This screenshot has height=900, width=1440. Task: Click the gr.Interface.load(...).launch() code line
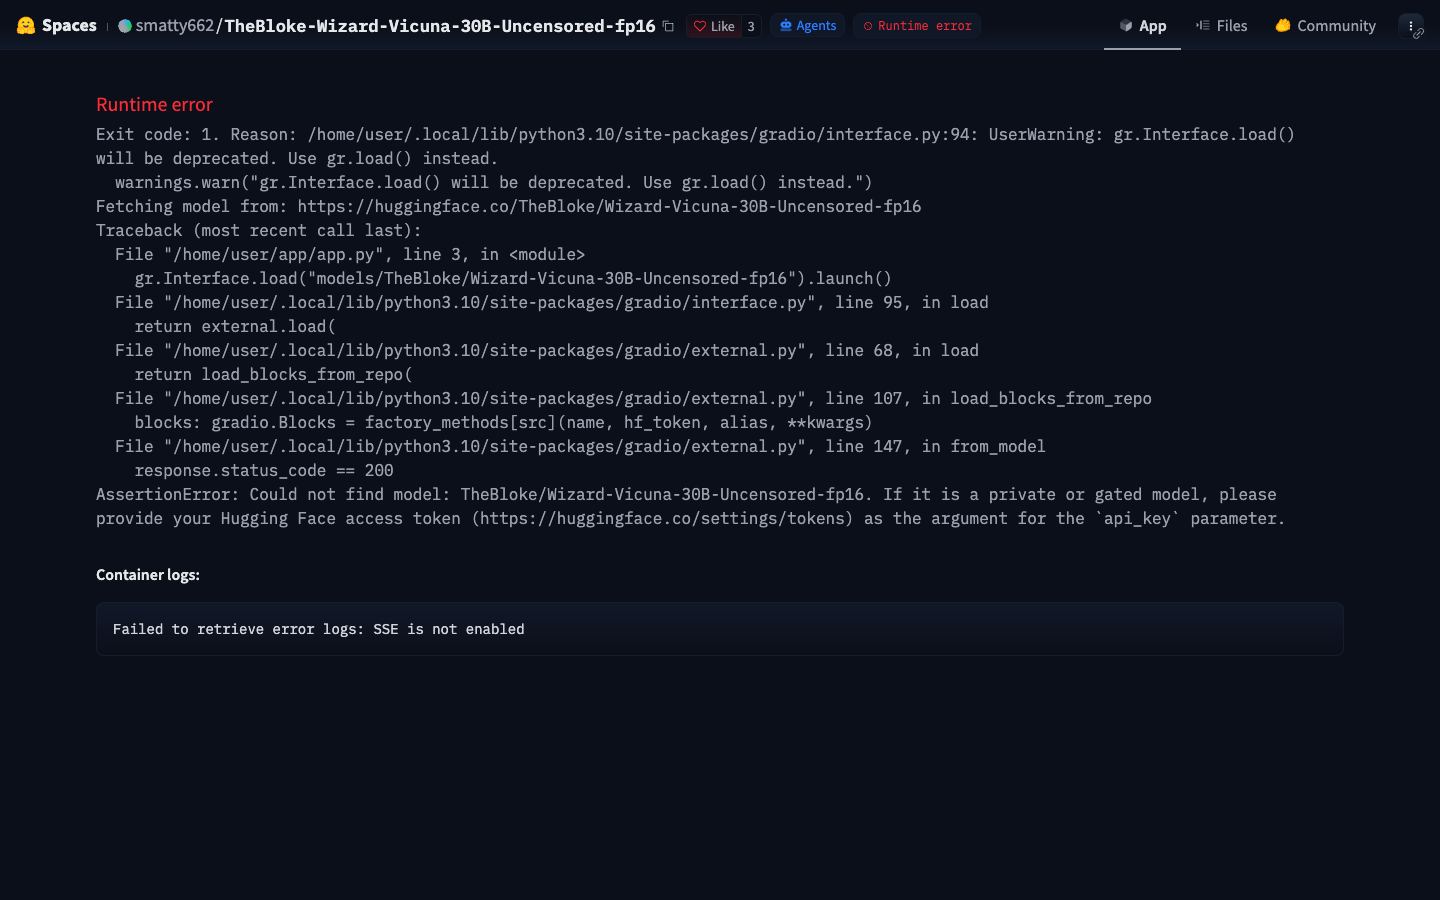coord(513,278)
